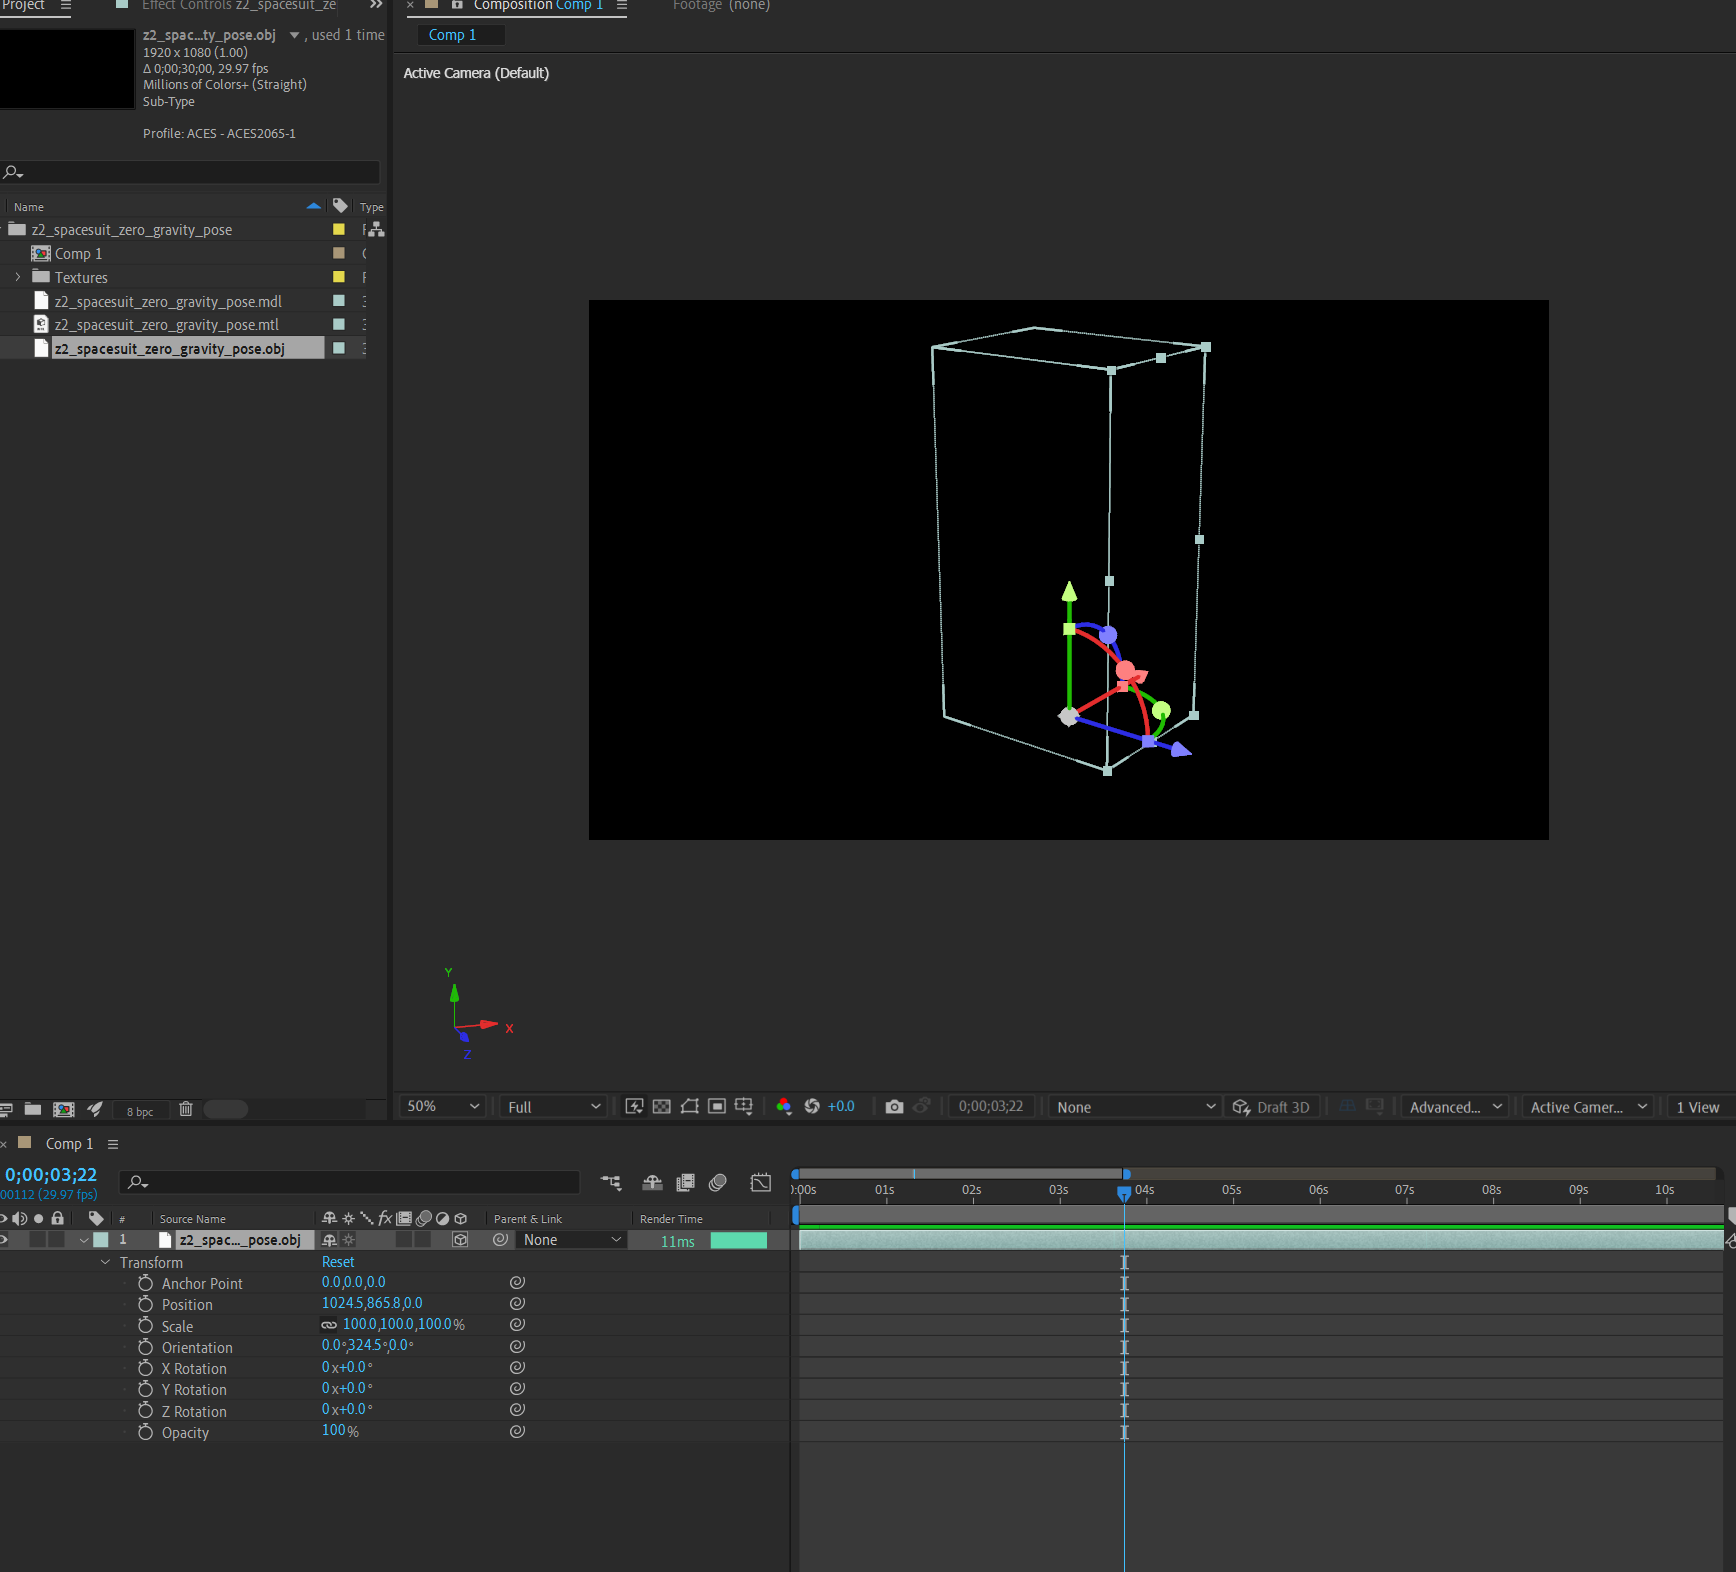Open the channel and color management icon
This screenshot has height=1572, width=1736.
tap(784, 1106)
